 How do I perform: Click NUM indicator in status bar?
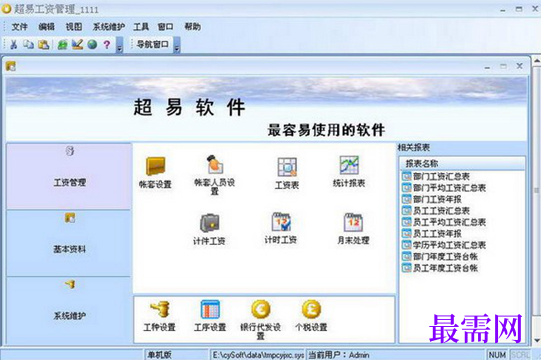497,355
